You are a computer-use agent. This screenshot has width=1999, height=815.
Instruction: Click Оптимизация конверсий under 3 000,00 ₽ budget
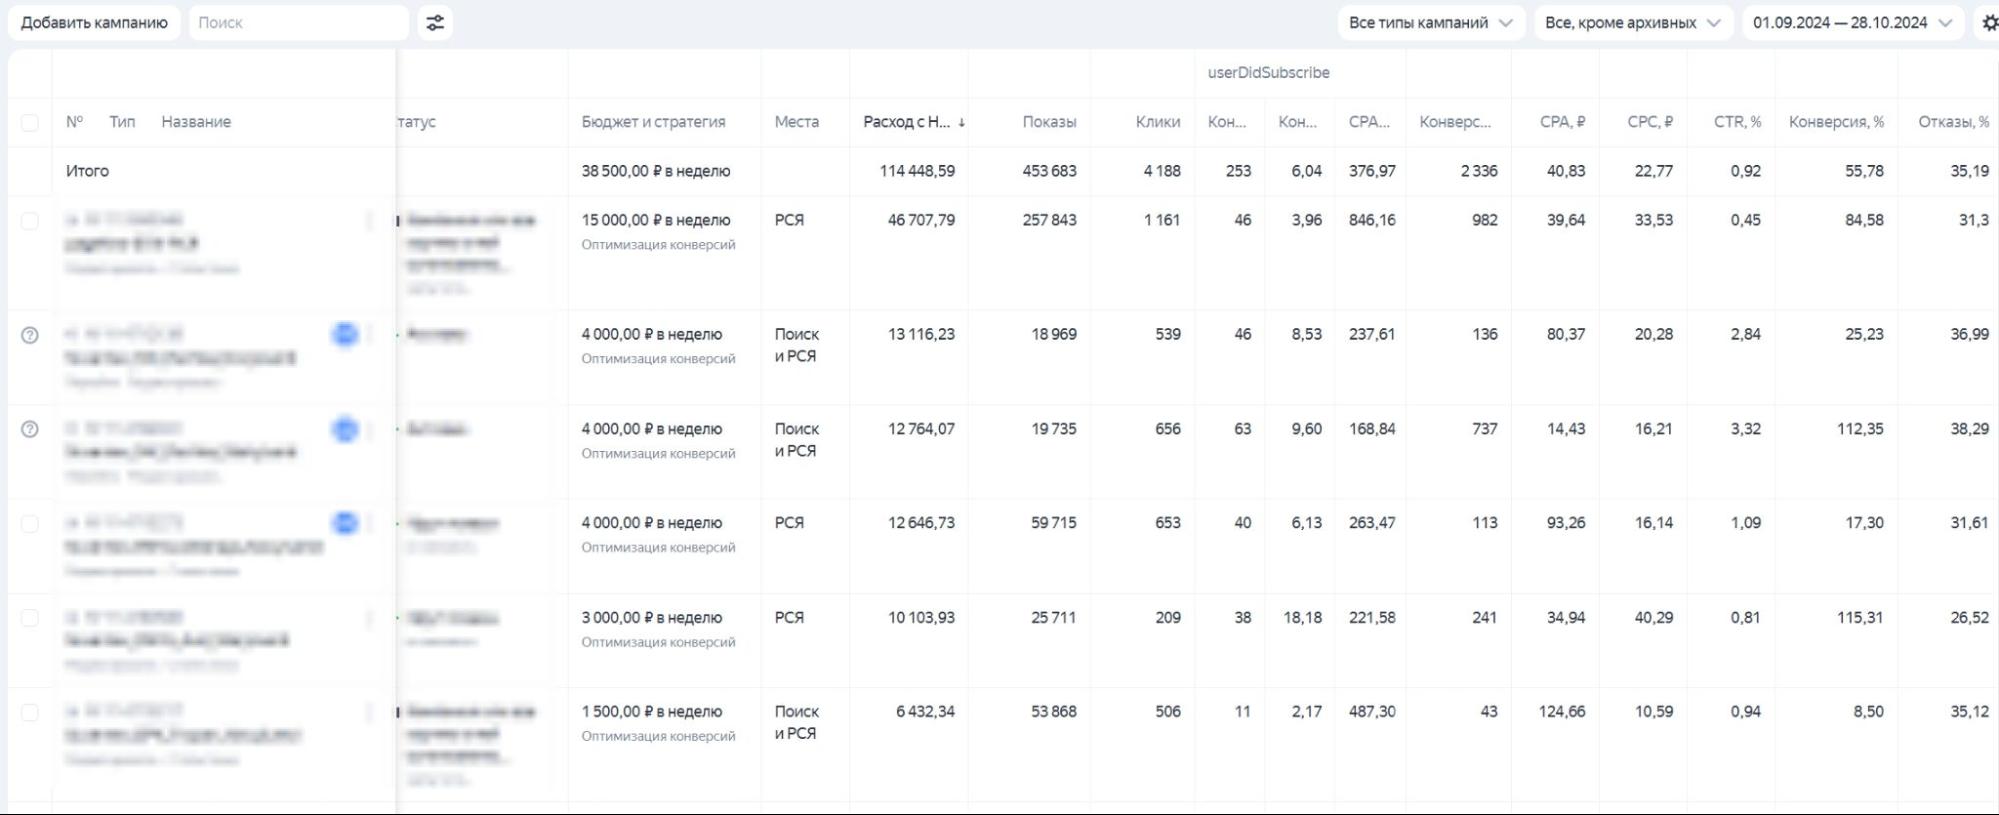pos(658,642)
